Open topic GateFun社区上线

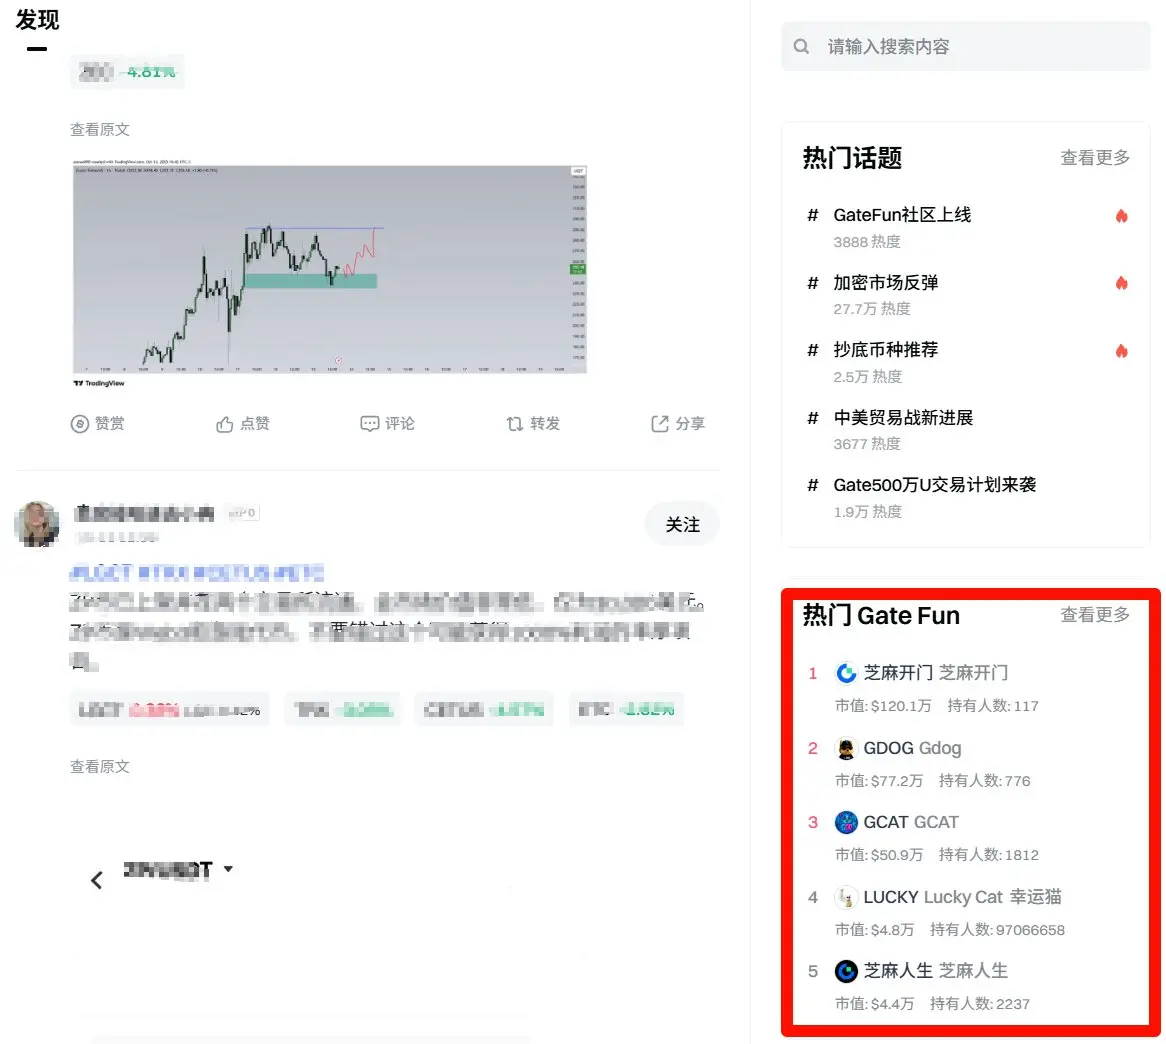pyautogui.click(x=902, y=216)
